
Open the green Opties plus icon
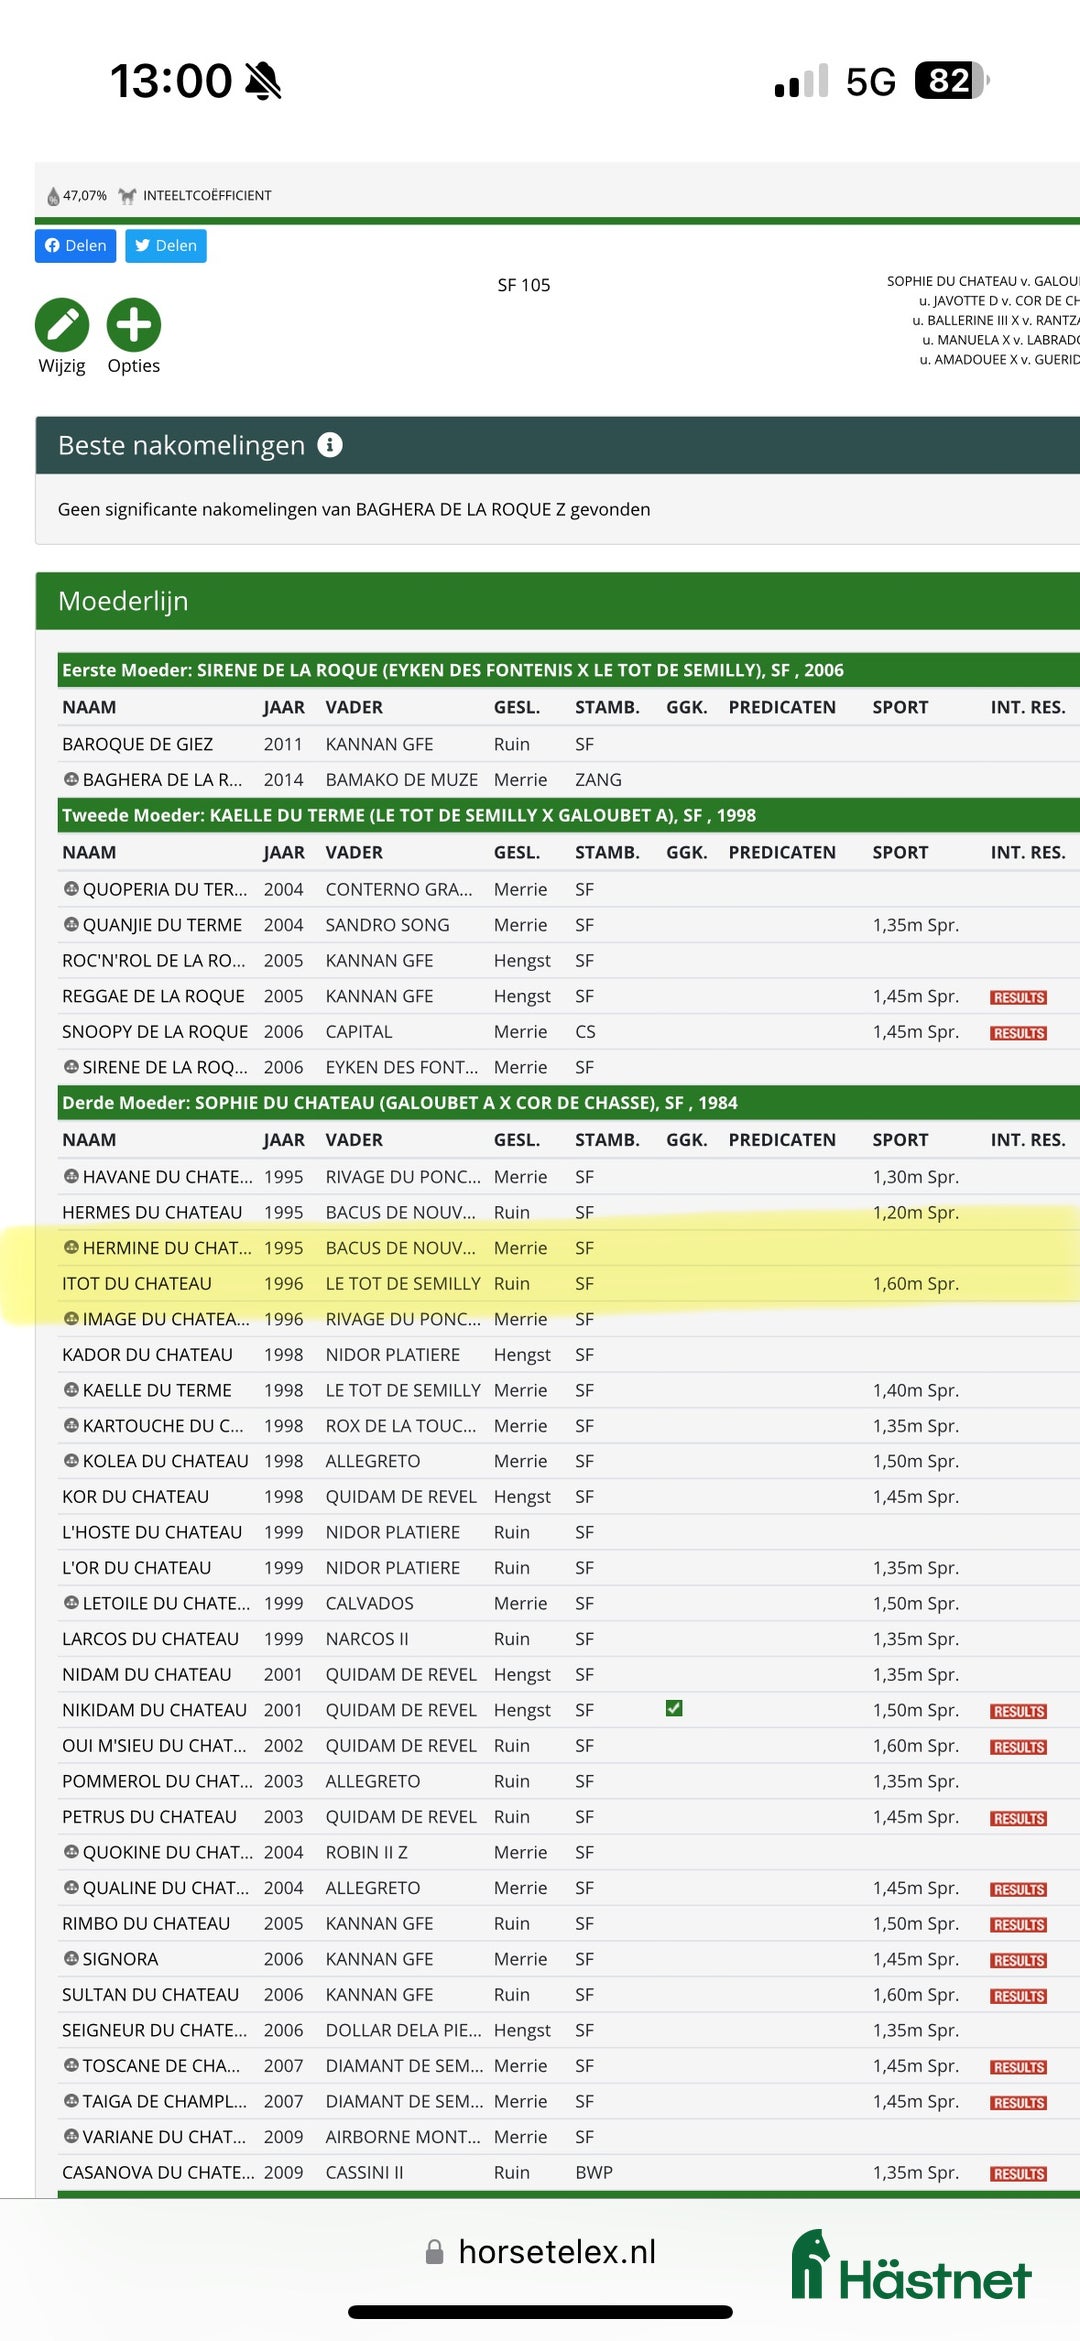pos(133,325)
